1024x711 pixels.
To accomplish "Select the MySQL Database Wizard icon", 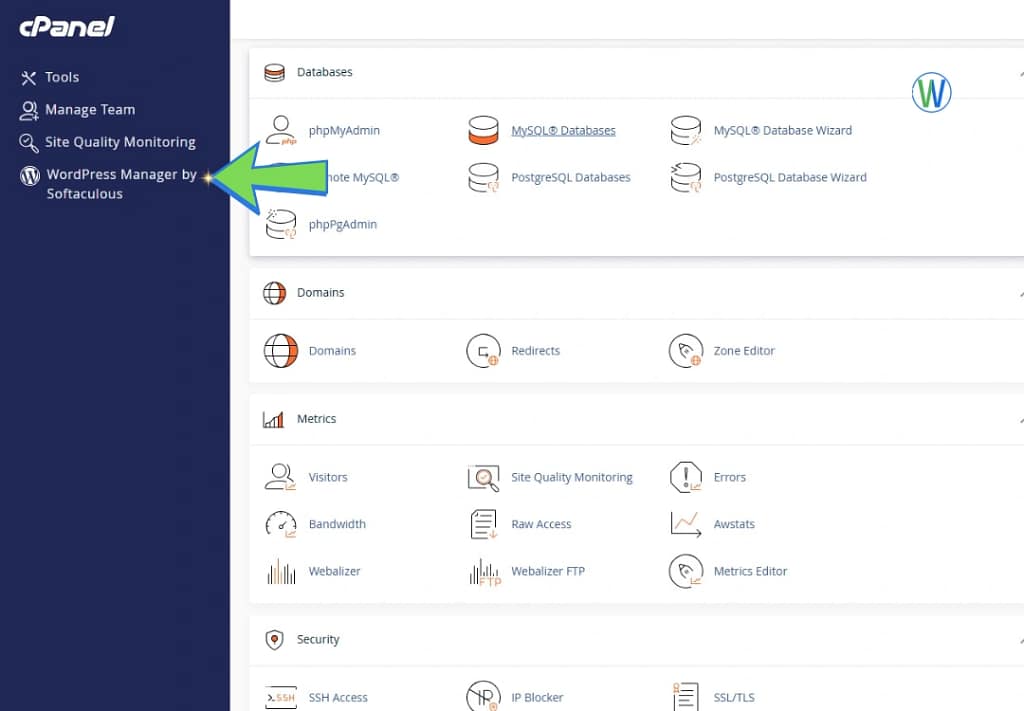I will [686, 130].
